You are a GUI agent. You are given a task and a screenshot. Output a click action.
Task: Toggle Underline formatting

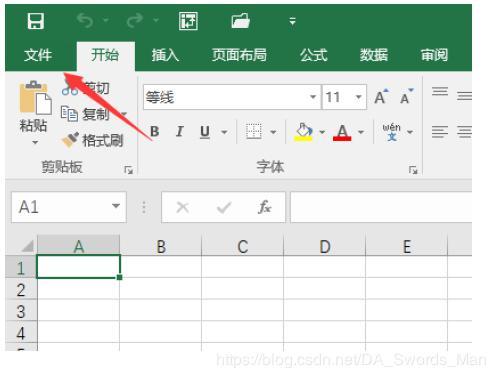click(205, 132)
